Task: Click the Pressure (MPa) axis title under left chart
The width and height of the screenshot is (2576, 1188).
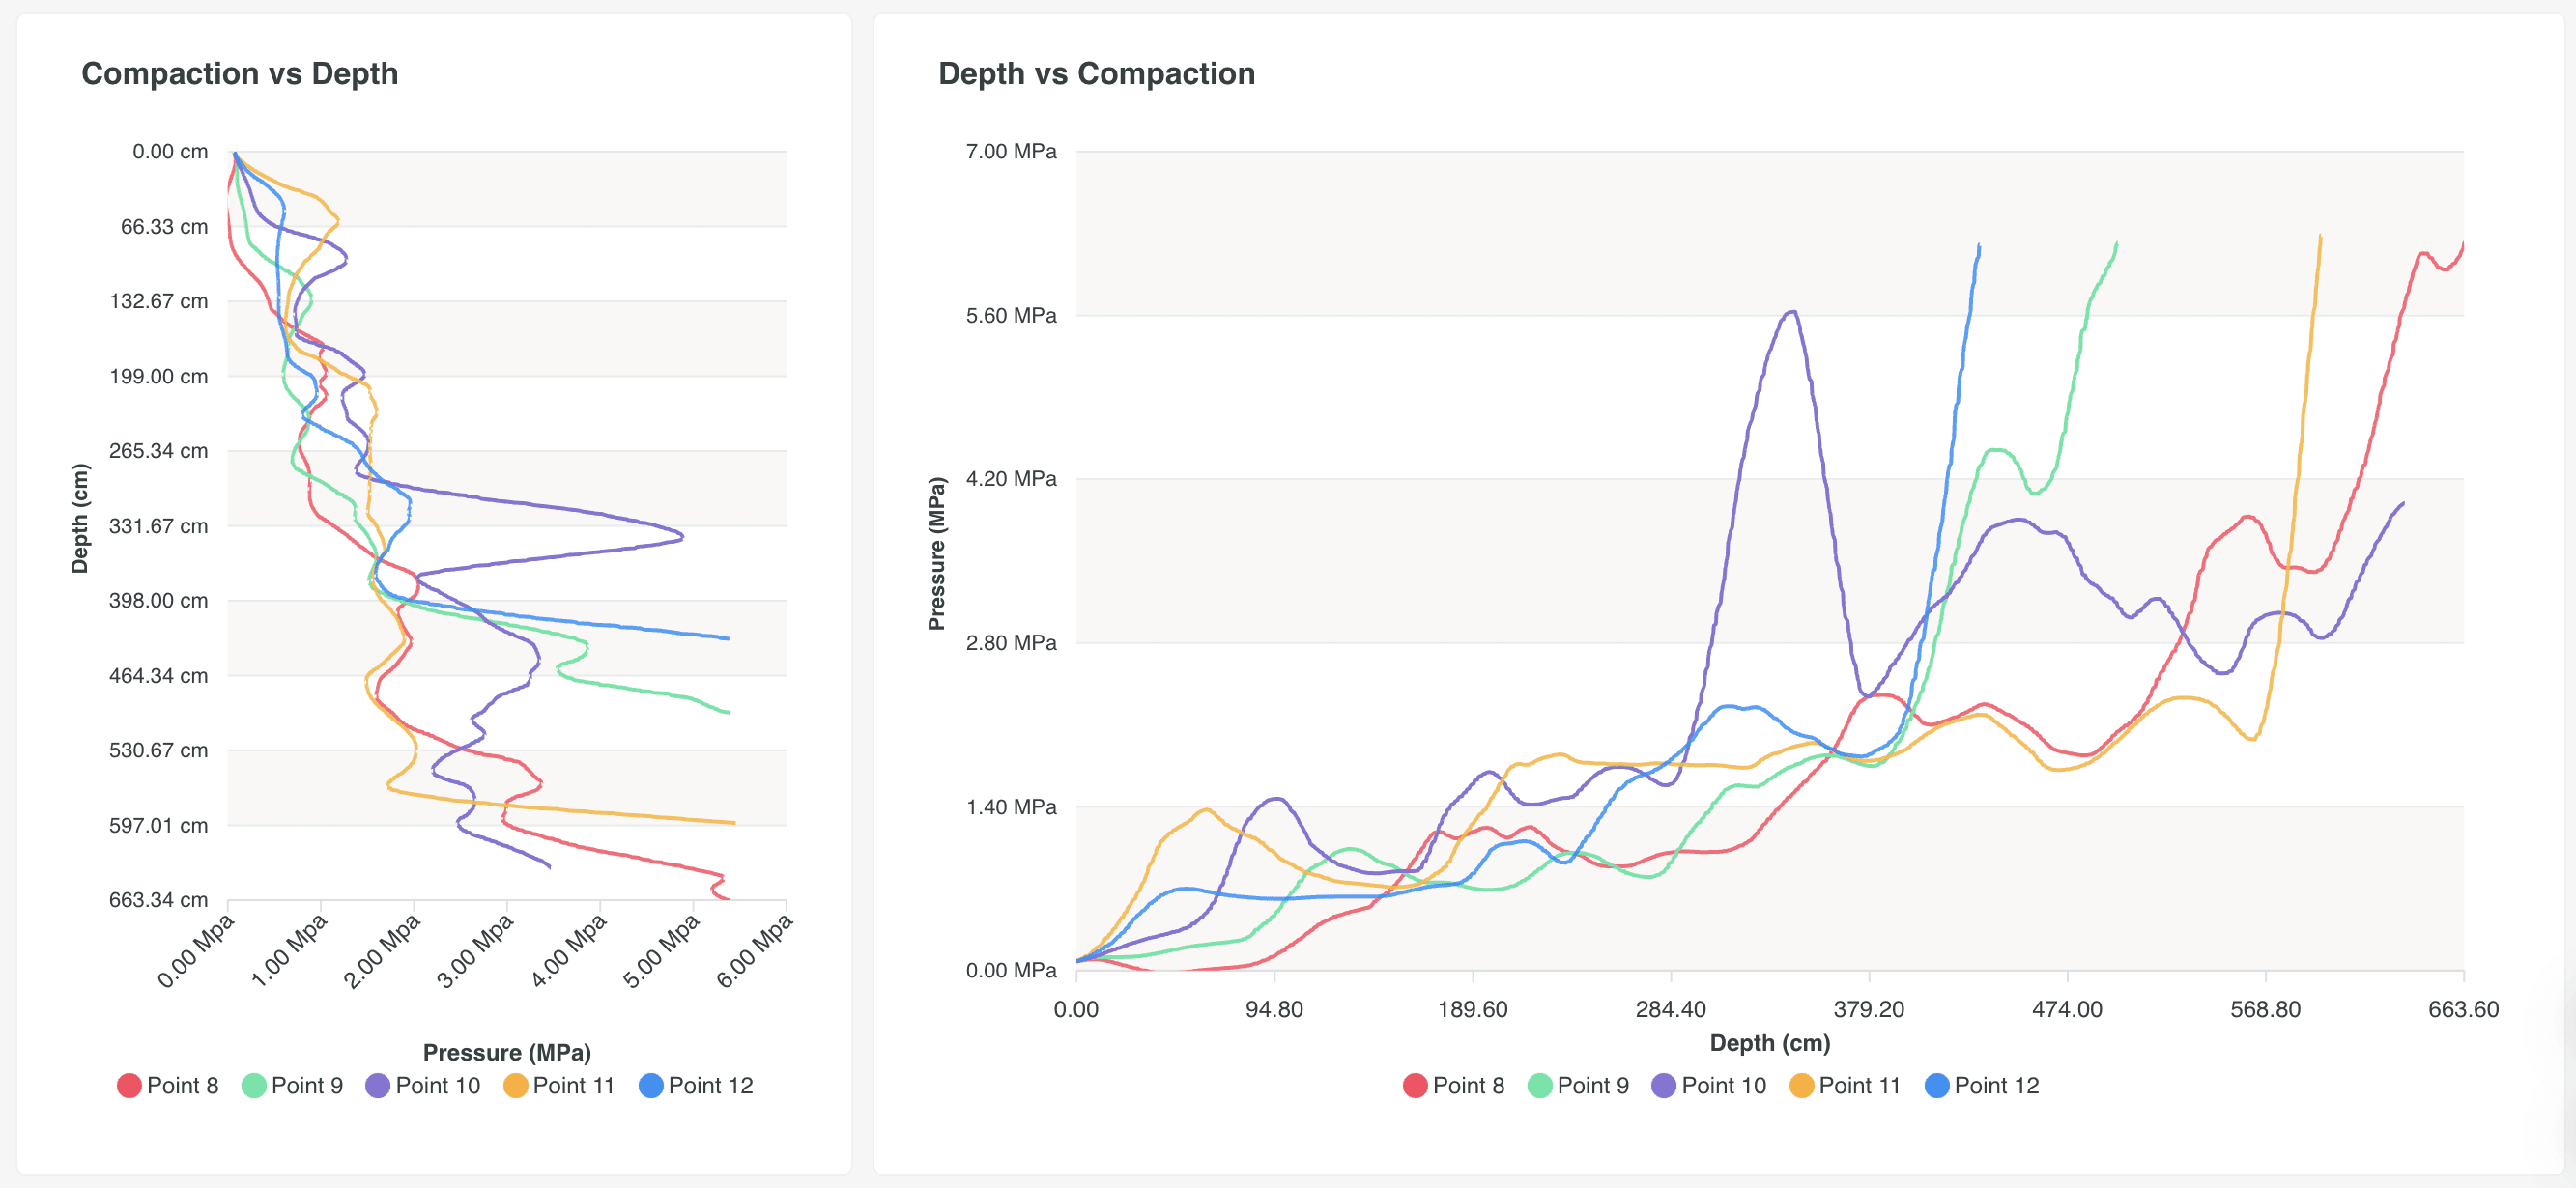Action: pyautogui.click(x=506, y=1052)
